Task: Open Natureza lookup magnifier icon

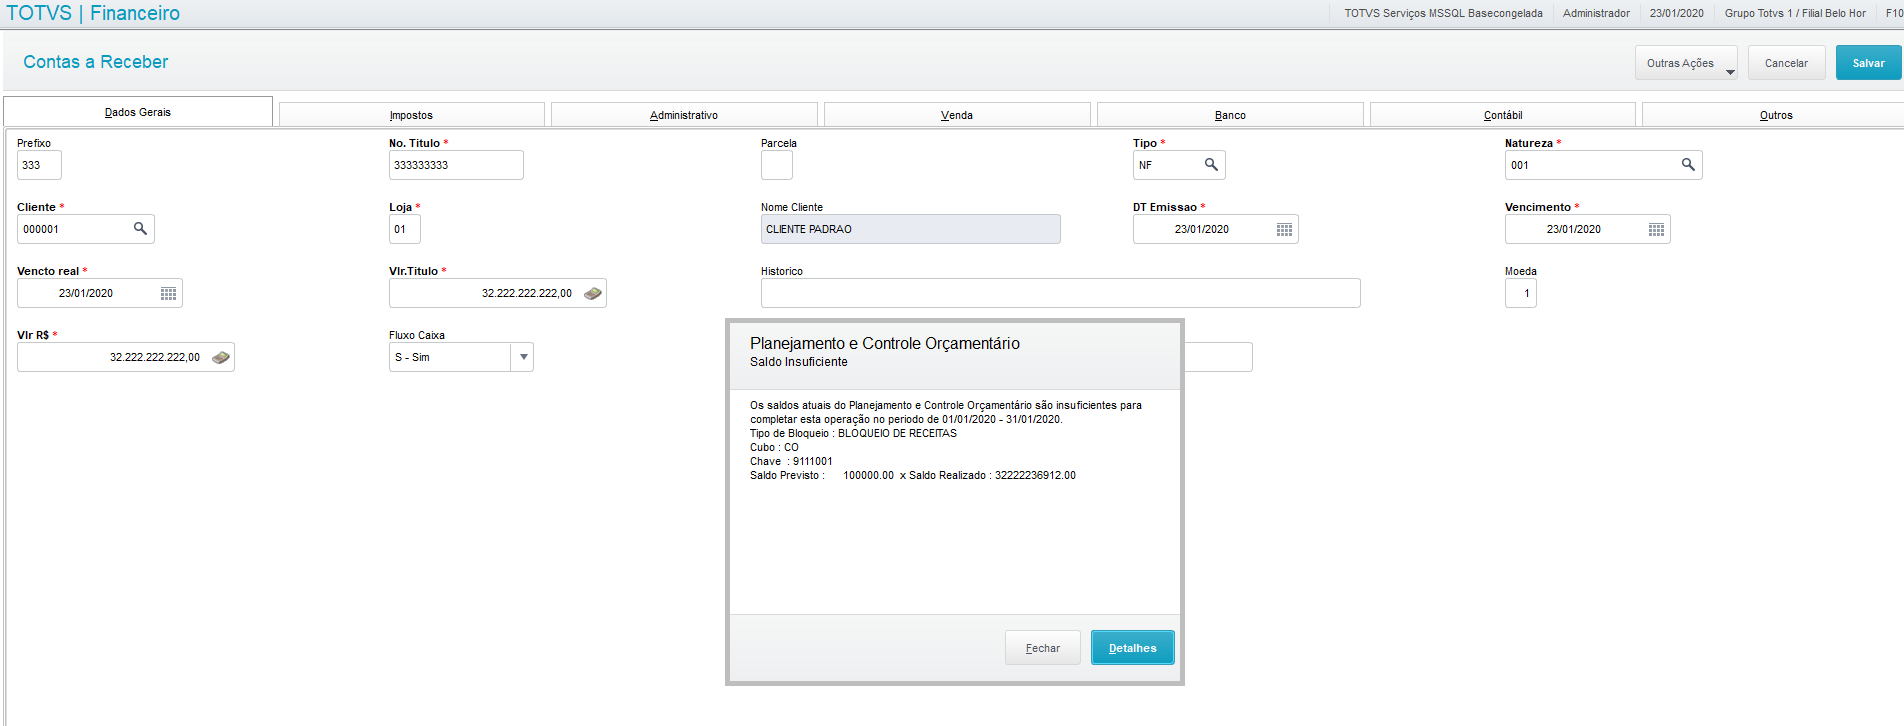Action: coord(1688,165)
